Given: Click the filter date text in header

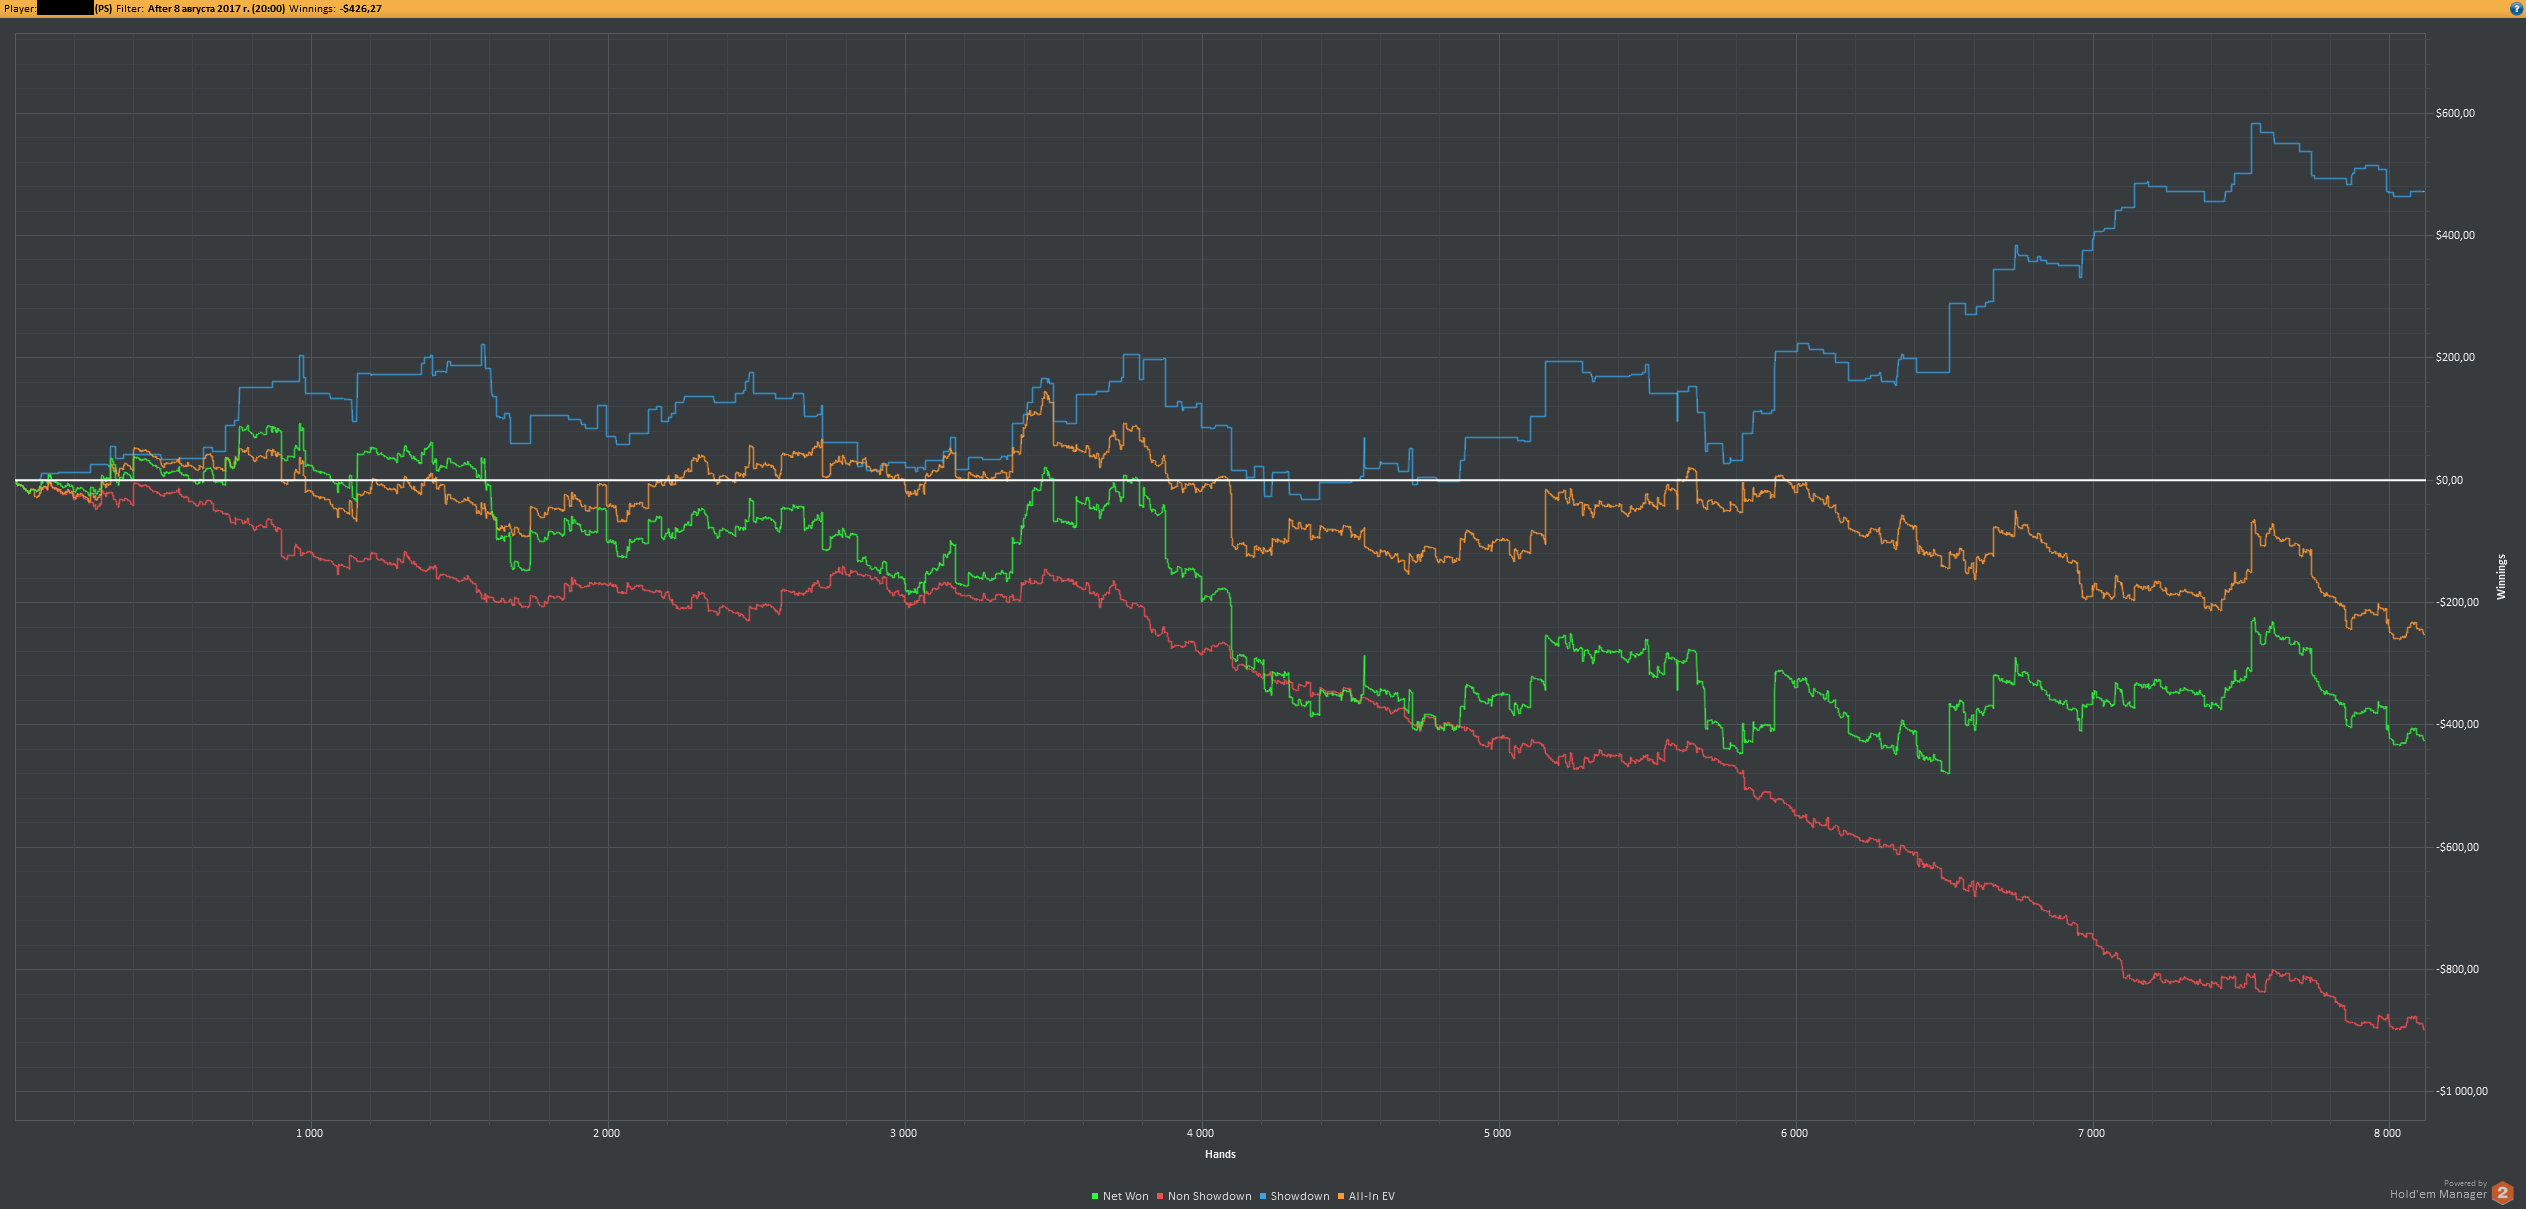Looking at the screenshot, I should click(216, 8).
